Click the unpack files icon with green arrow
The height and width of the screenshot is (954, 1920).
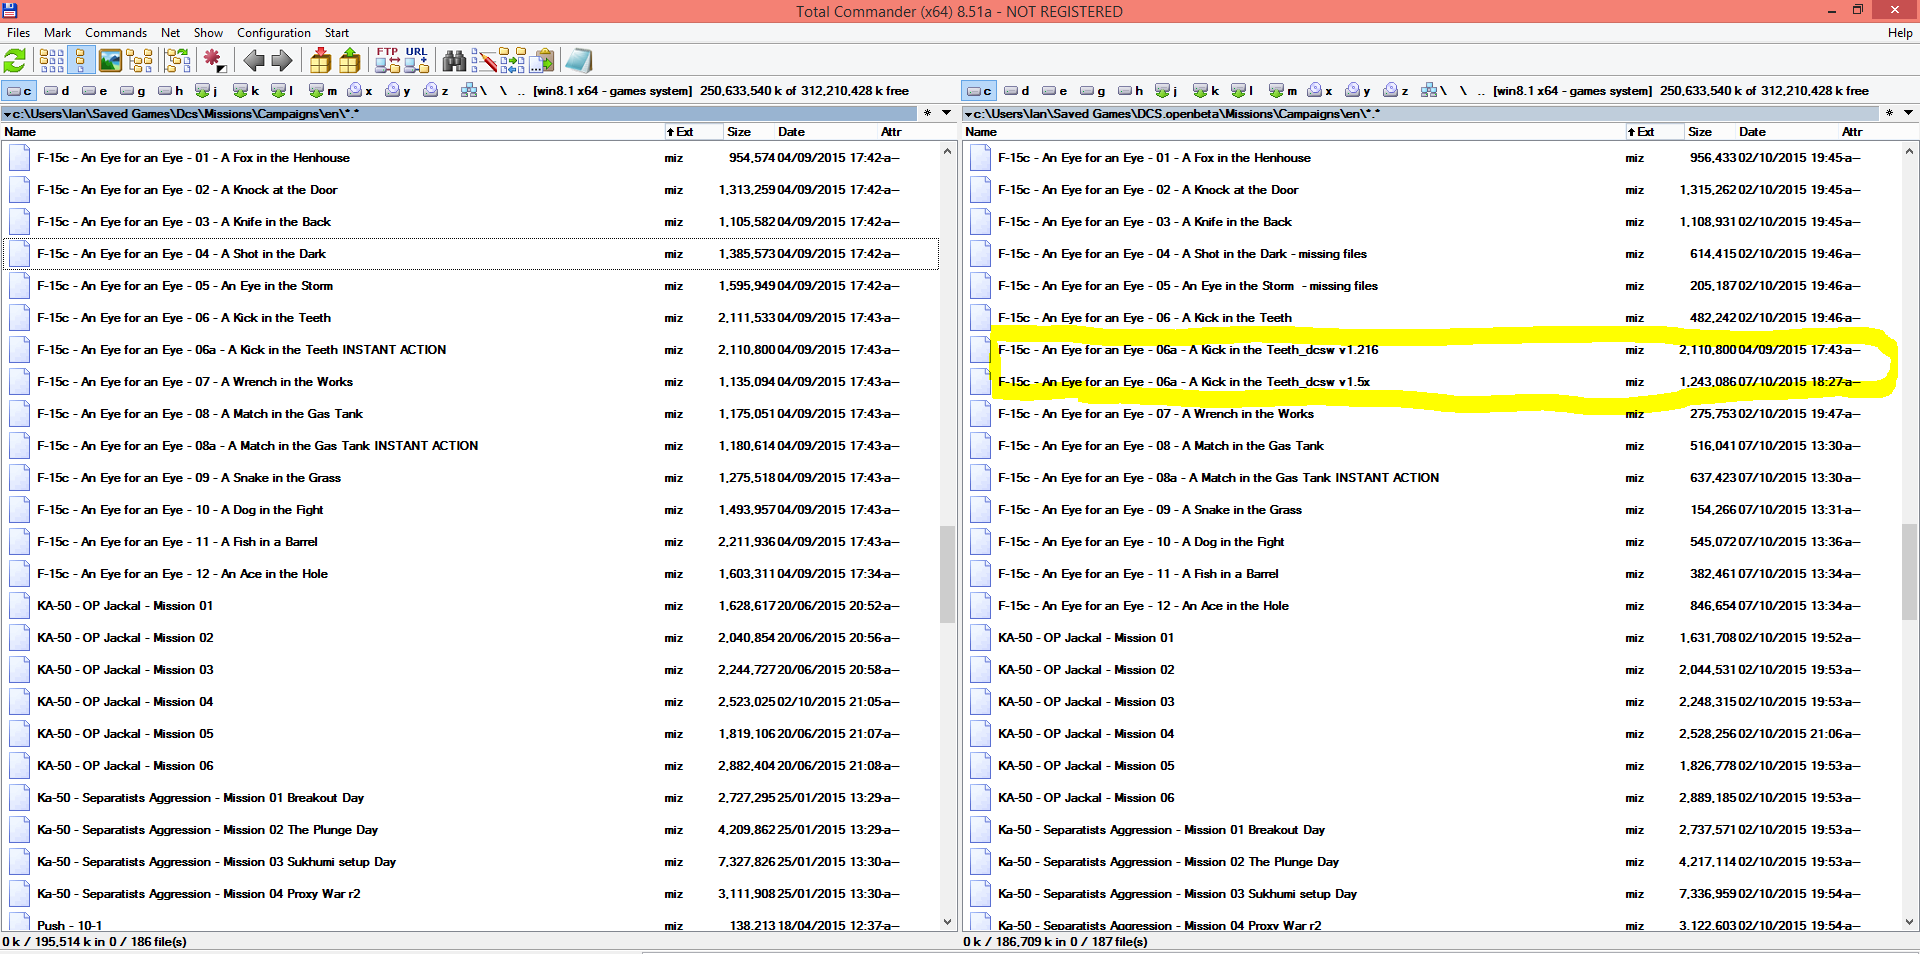click(x=350, y=61)
